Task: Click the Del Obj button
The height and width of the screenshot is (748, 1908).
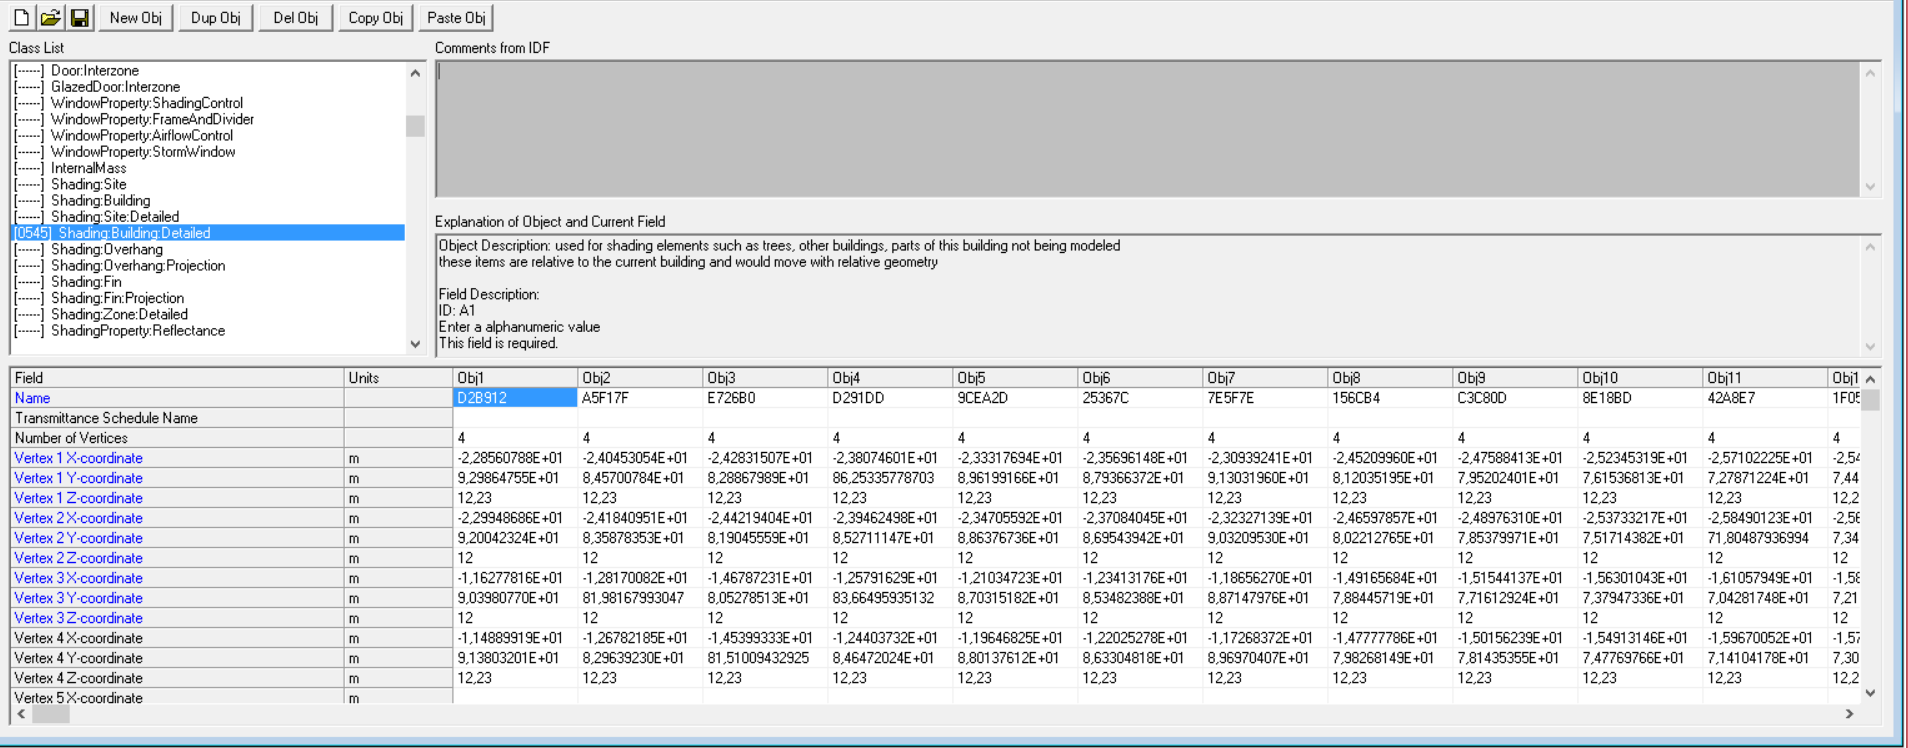Action: pos(295,18)
